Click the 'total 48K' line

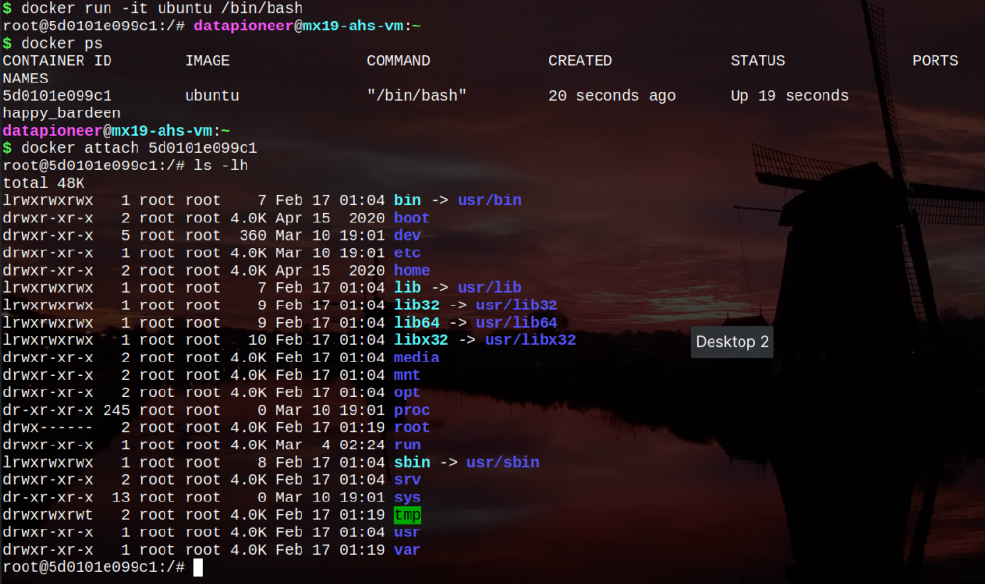pyautogui.click(x=43, y=183)
